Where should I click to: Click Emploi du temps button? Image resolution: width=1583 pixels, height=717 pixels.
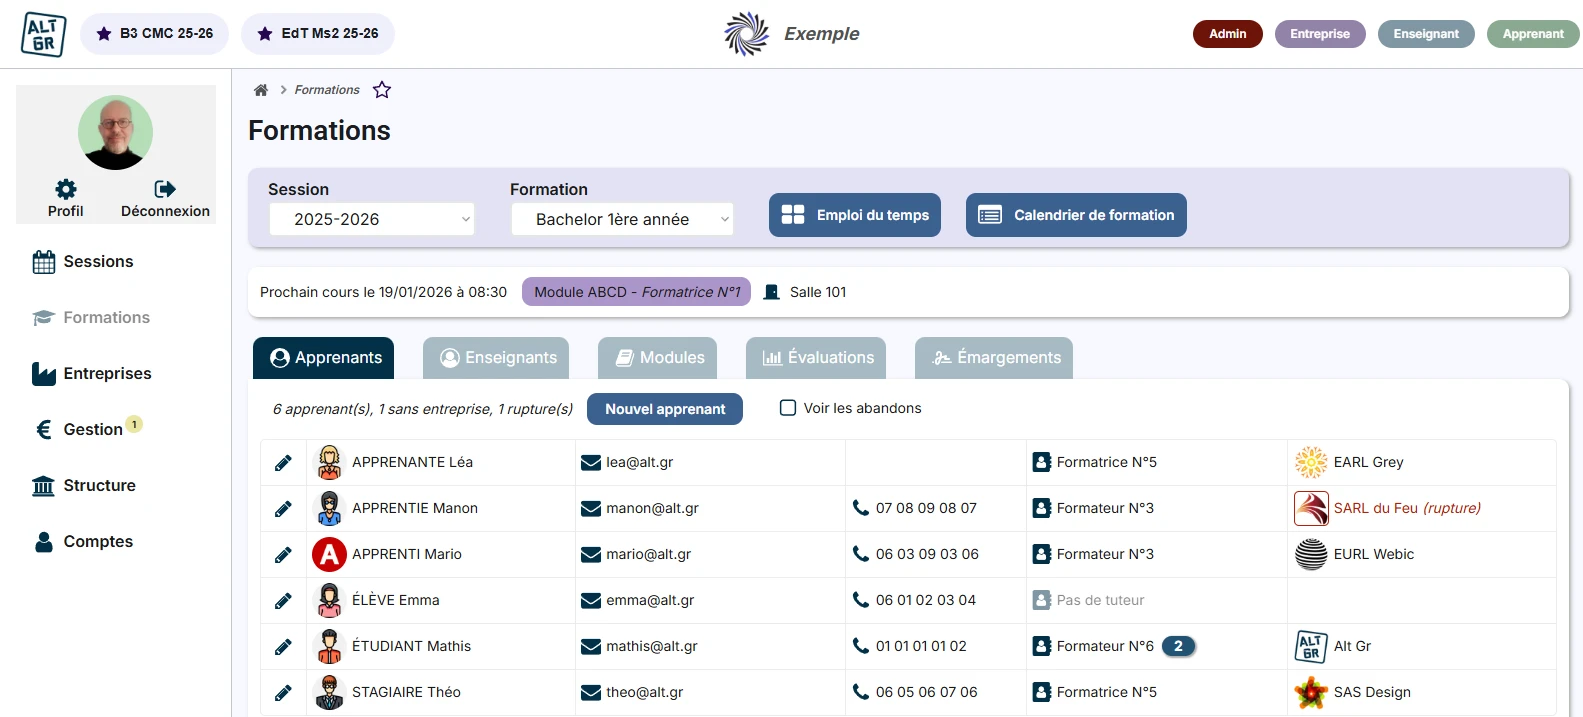(855, 215)
